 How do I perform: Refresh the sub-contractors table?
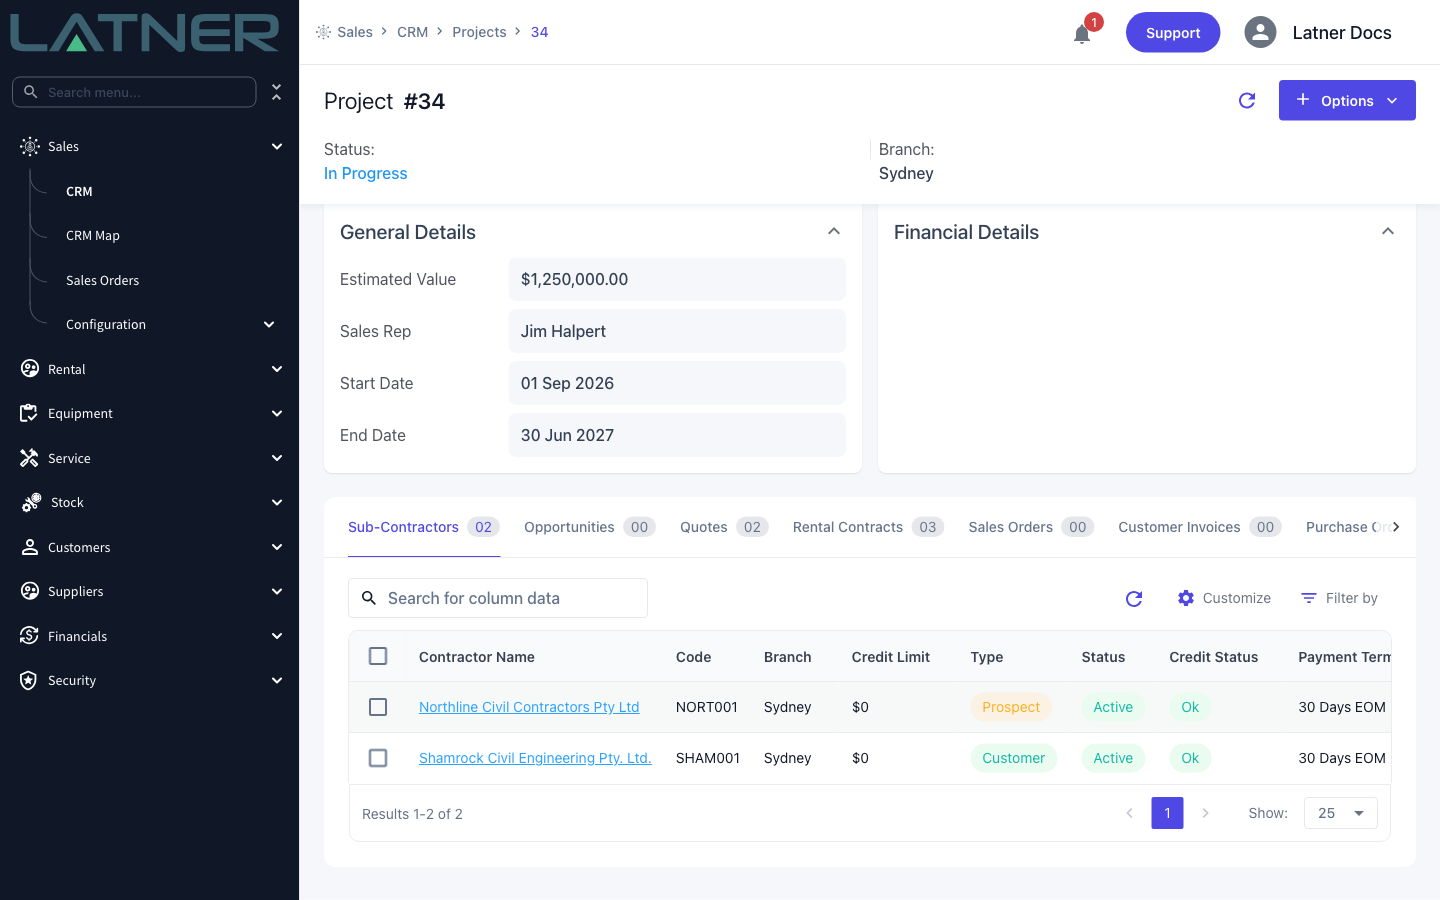tap(1134, 598)
